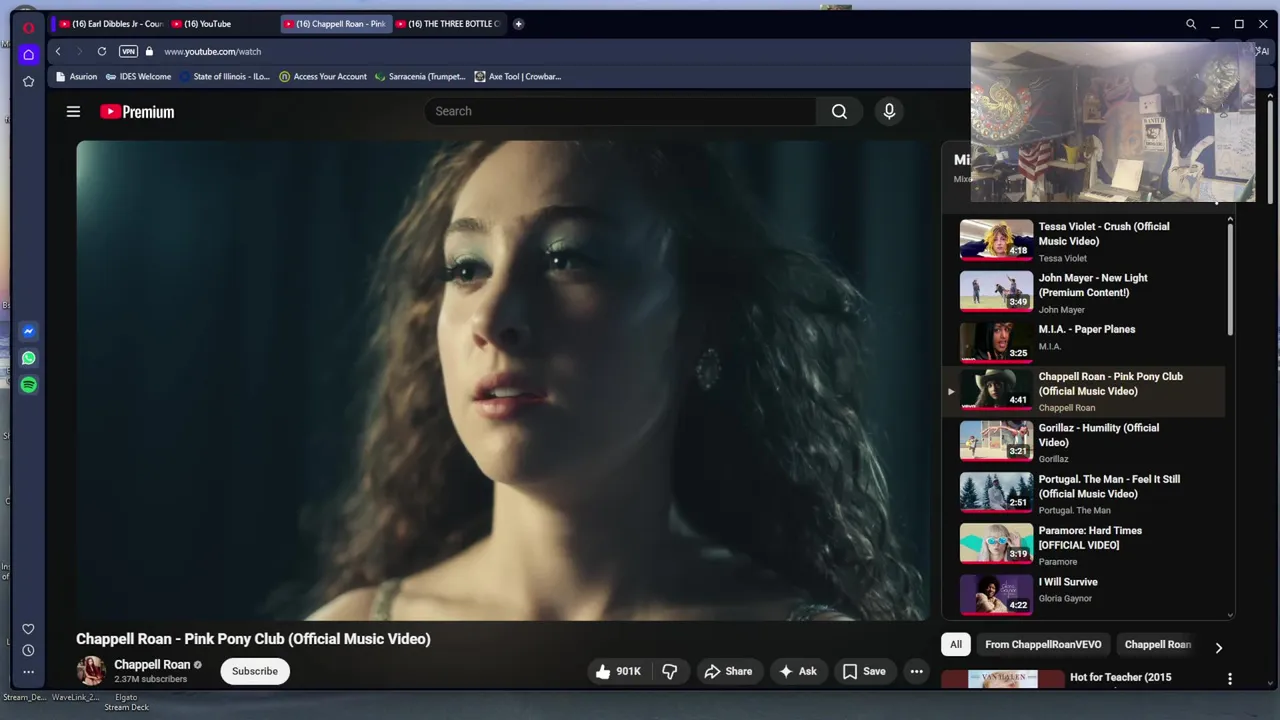Screen dimensions: 1280x720
Task: Switch to Earl Dibbles Jr tab
Action: click(111, 24)
